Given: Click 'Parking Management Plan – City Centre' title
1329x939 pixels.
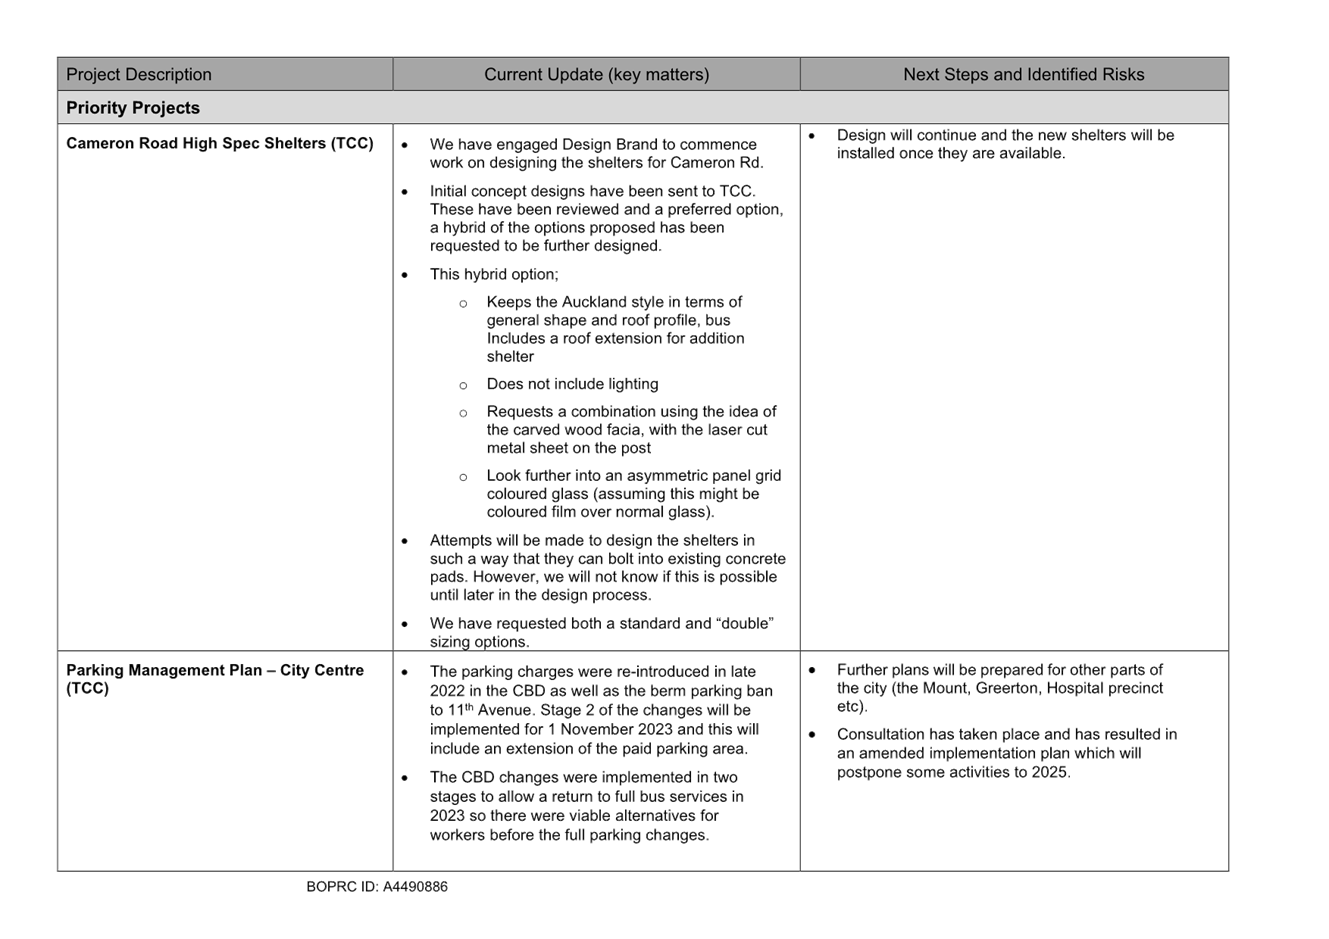Looking at the screenshot, I should pos(215,679).
